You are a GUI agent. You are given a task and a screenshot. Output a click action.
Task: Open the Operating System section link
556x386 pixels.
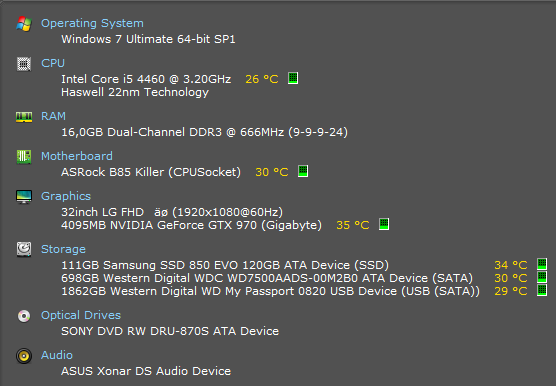pyautogui.click(x=92, y=23)
